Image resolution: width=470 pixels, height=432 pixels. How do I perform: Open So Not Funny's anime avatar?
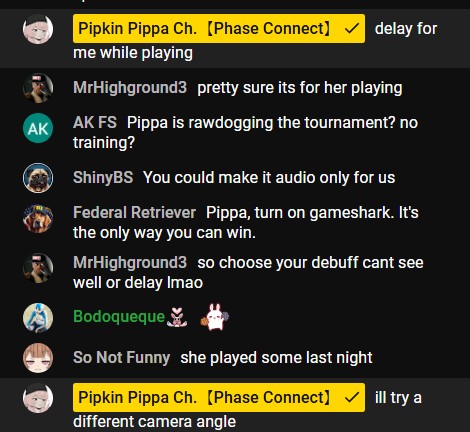(x=38, y=358)
